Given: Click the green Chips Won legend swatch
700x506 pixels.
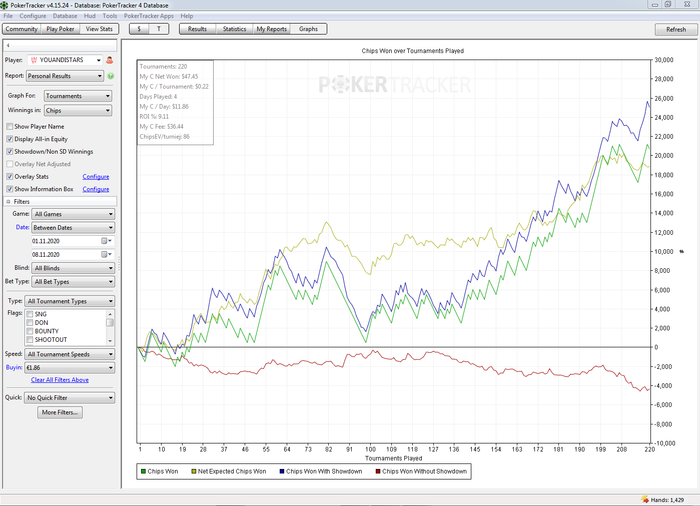Looking at the screenshot, I should [142, 469].
